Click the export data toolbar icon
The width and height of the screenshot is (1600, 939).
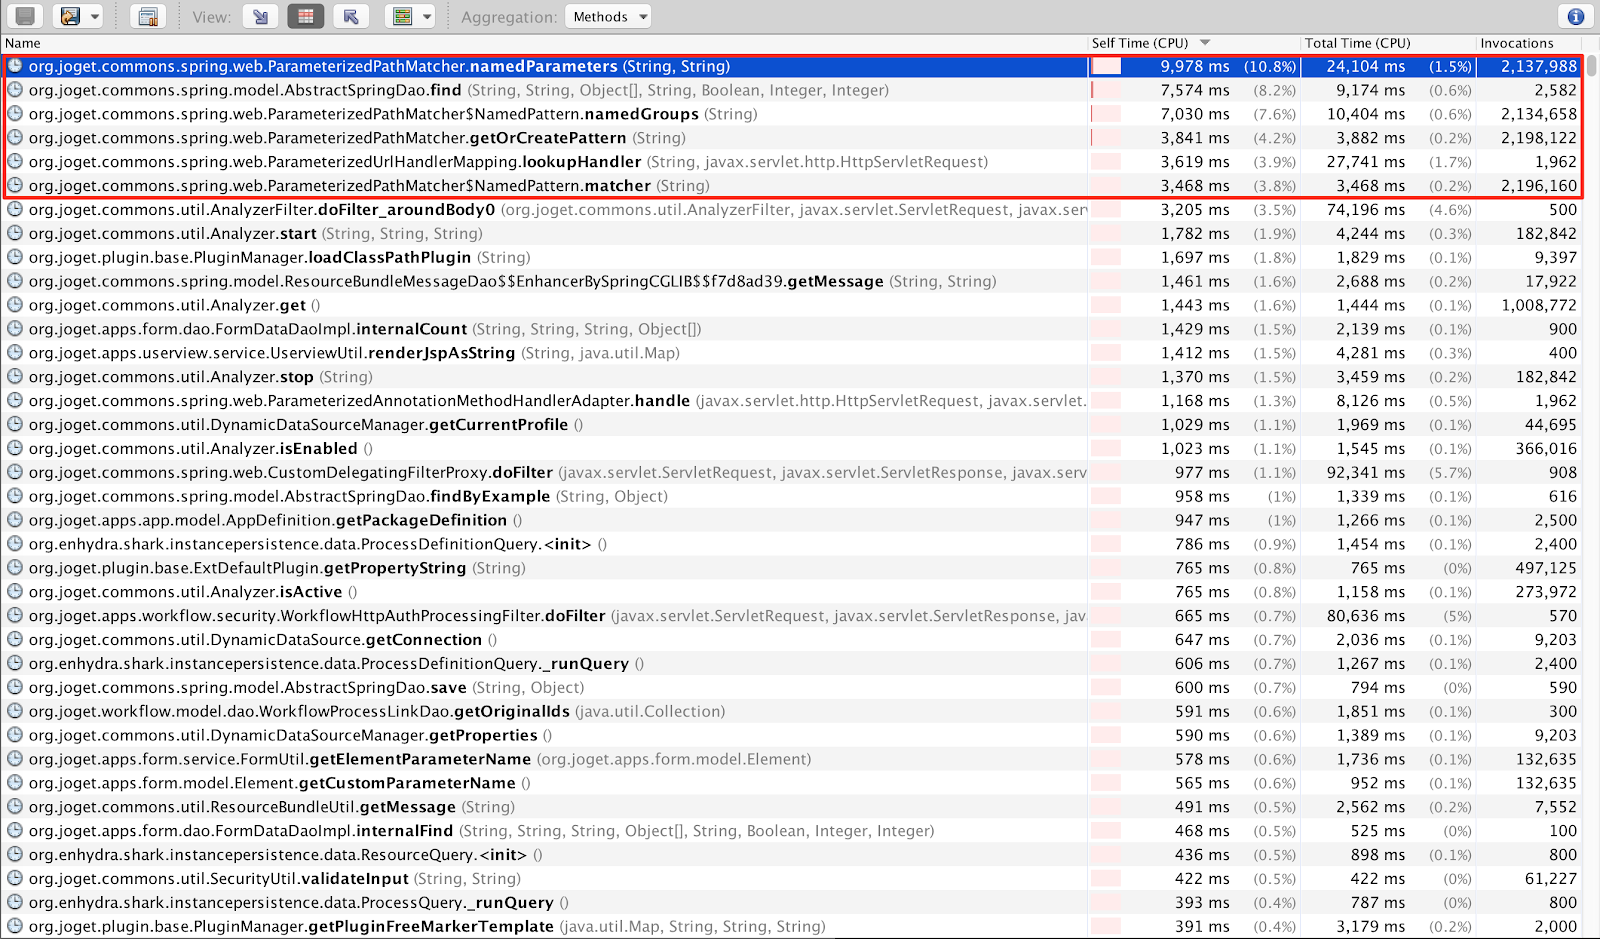pyautogui.click(x=70, y=16)
